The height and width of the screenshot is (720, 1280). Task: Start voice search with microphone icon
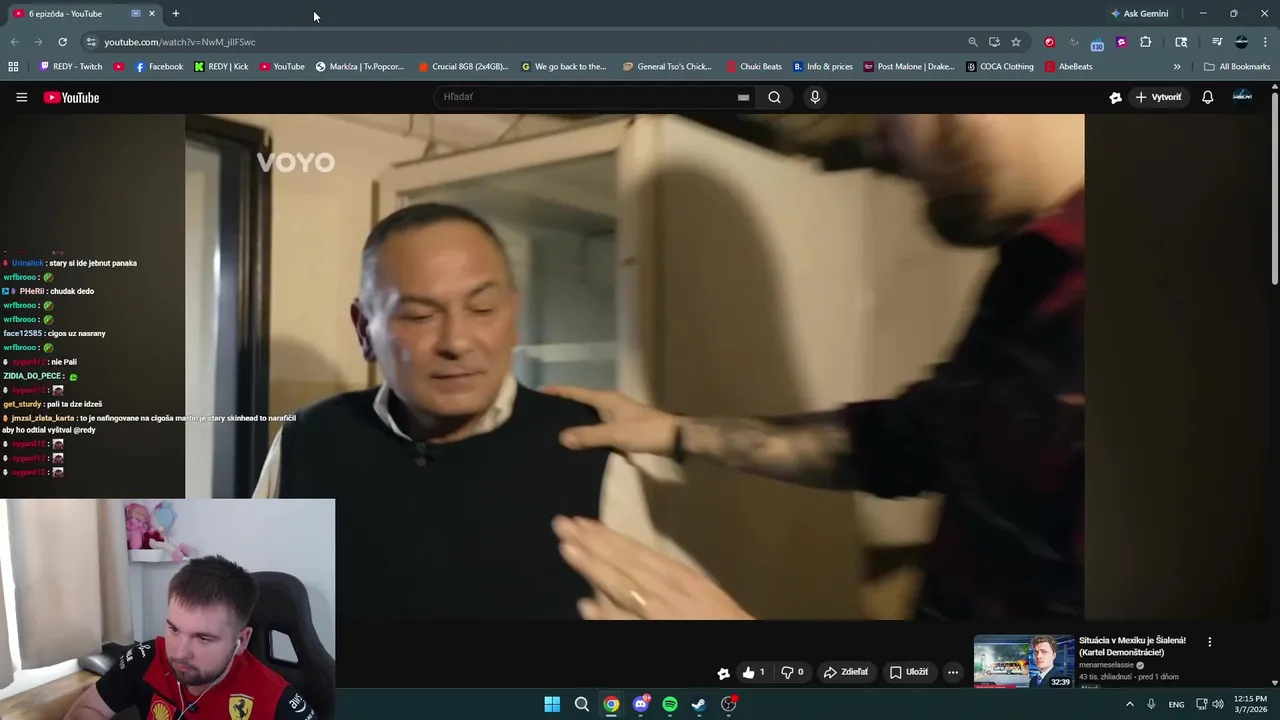(x=815, y=97)
